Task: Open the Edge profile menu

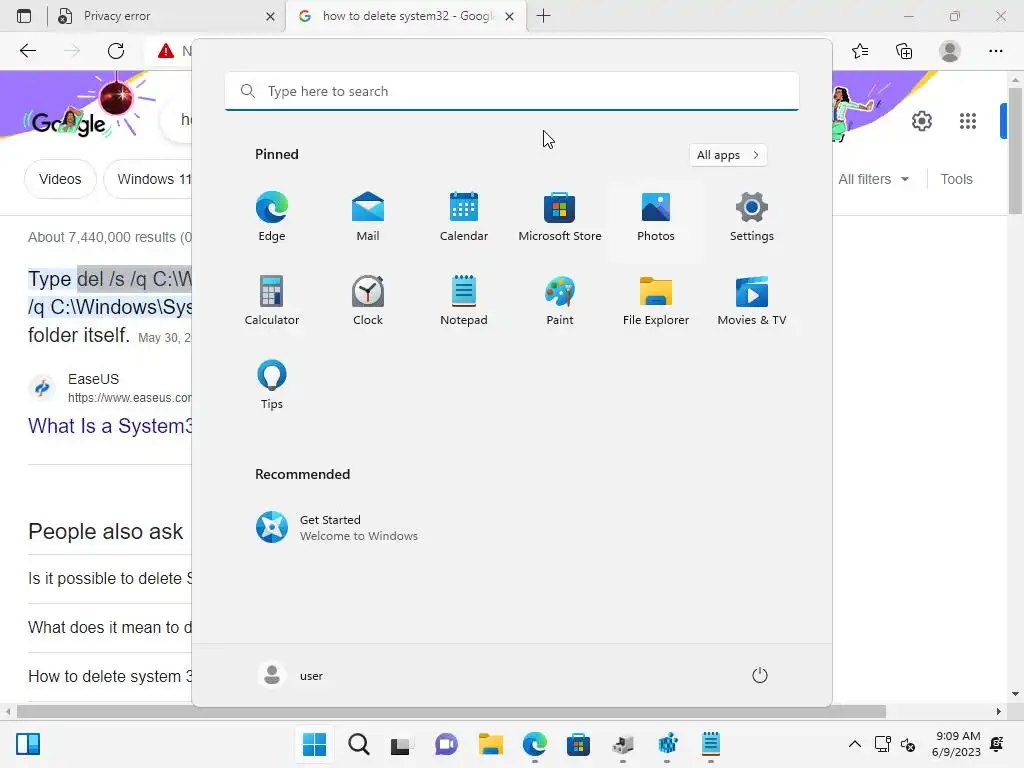Action: [x=950, y=51]
